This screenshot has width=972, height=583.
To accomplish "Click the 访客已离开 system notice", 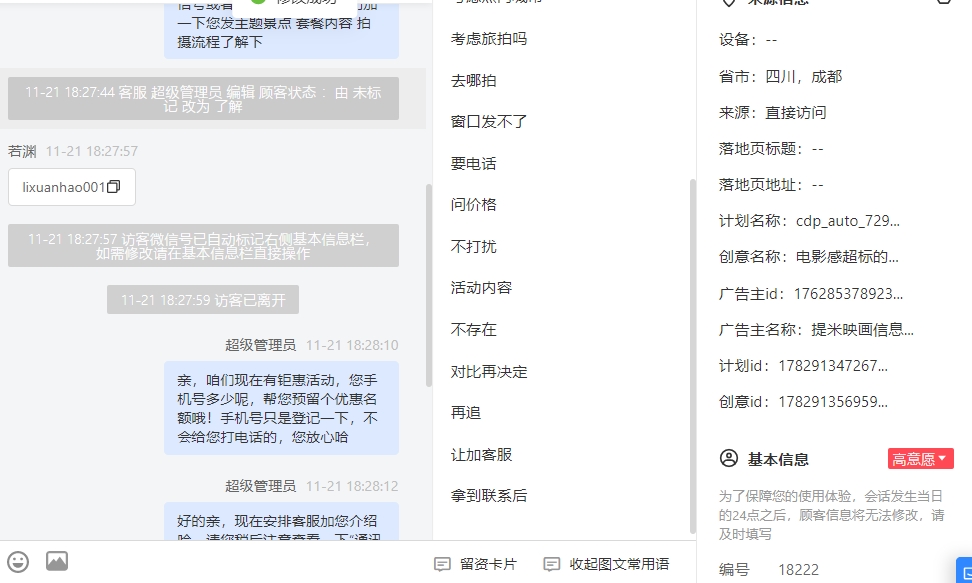I will click(203, 300).
